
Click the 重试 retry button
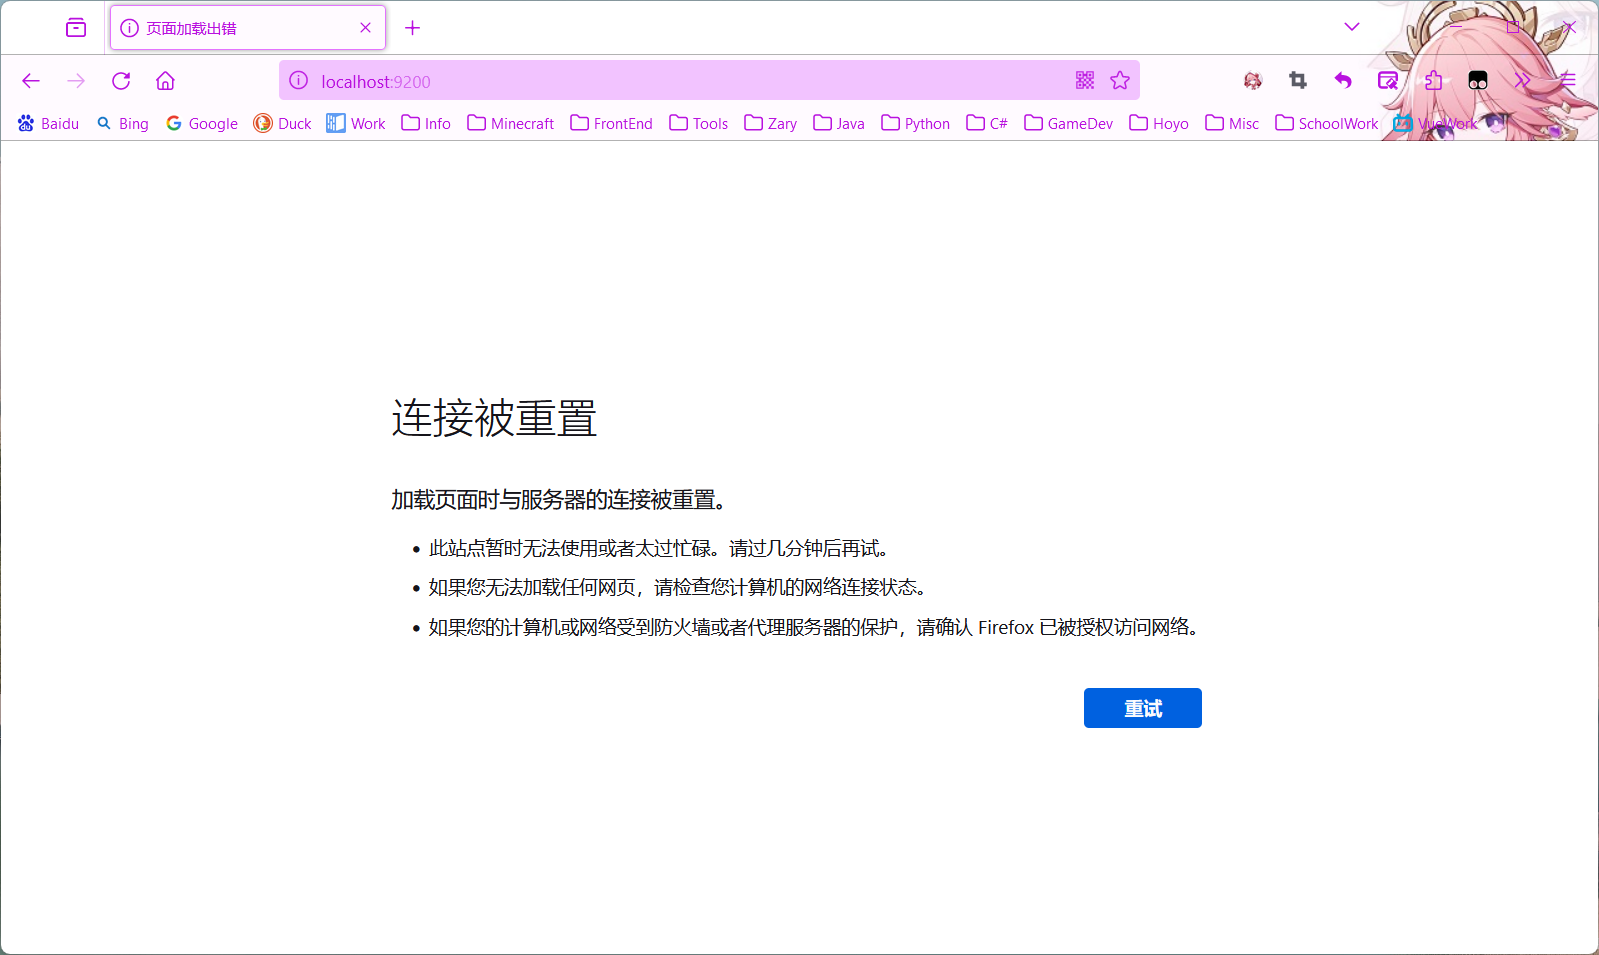1143,708
